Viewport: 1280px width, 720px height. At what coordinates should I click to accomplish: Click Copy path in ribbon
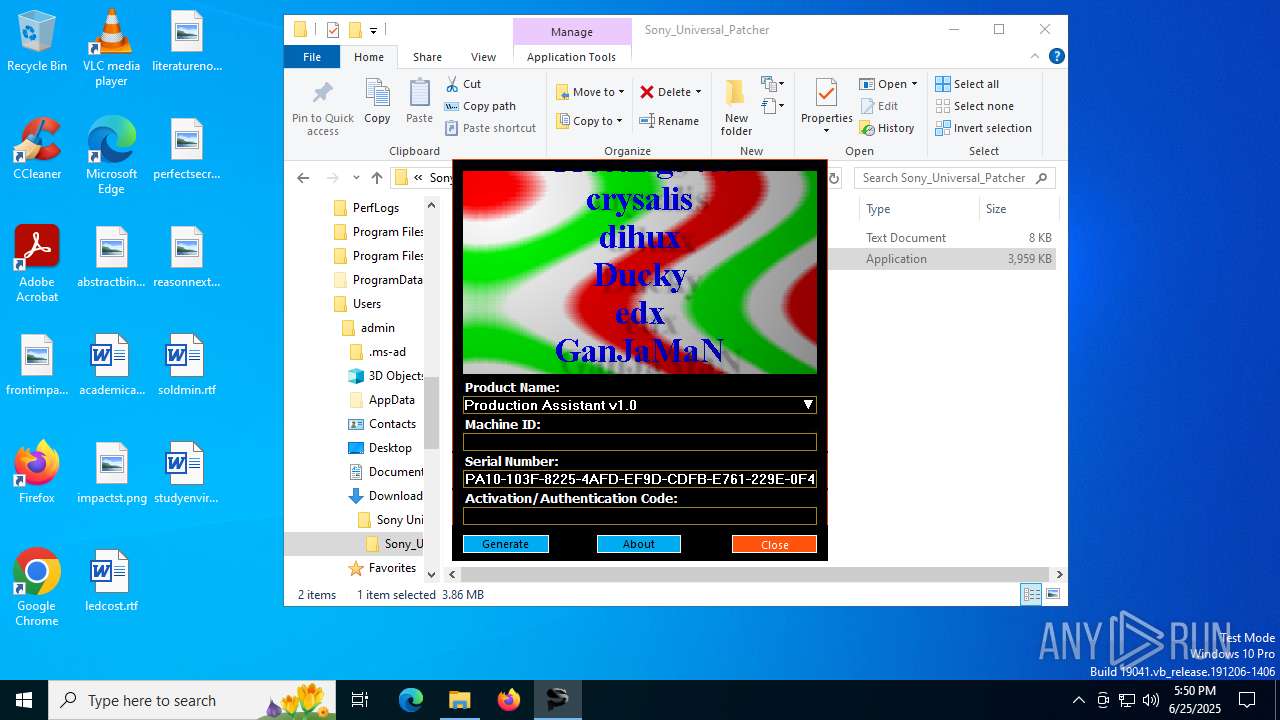[481, 106]
